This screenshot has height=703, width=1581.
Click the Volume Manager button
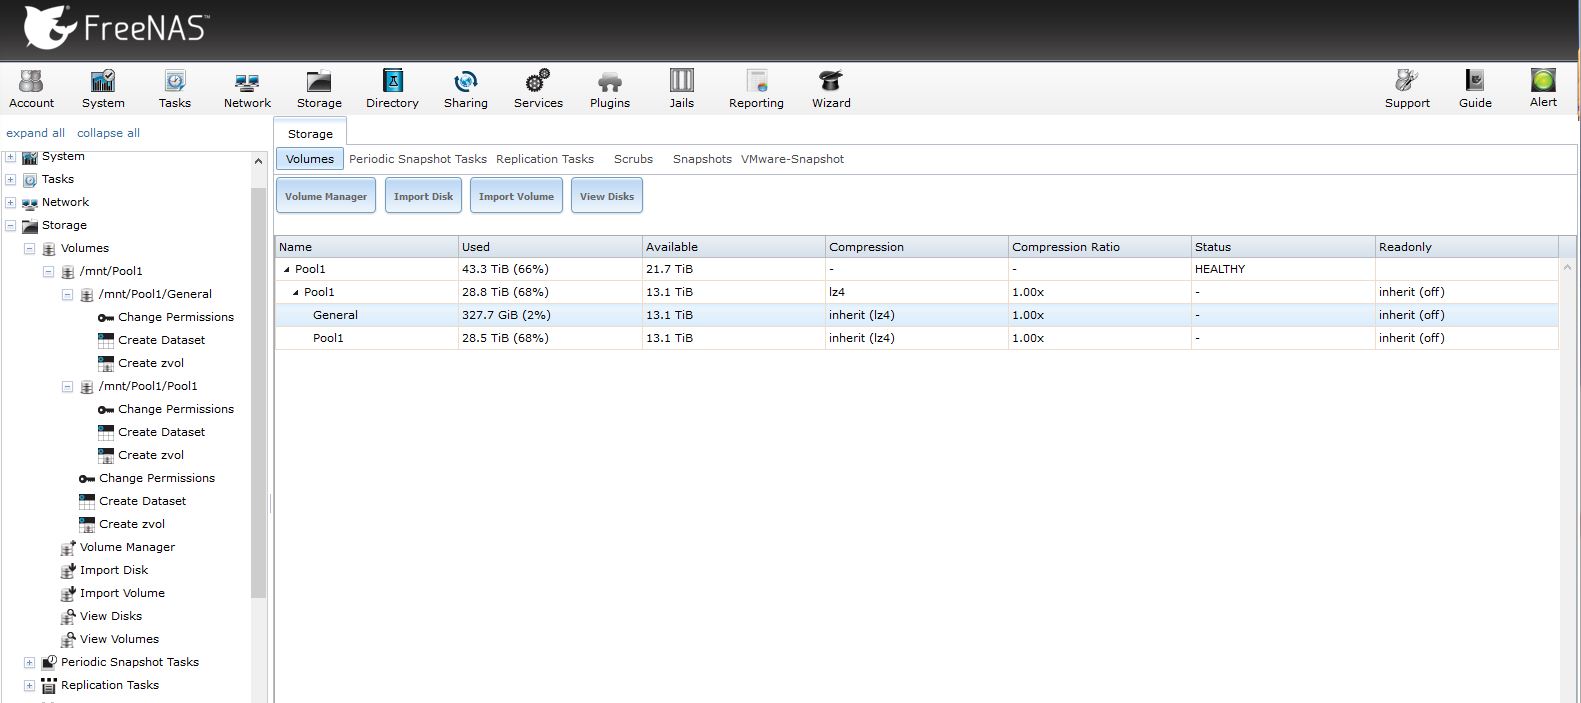(326, 196)
